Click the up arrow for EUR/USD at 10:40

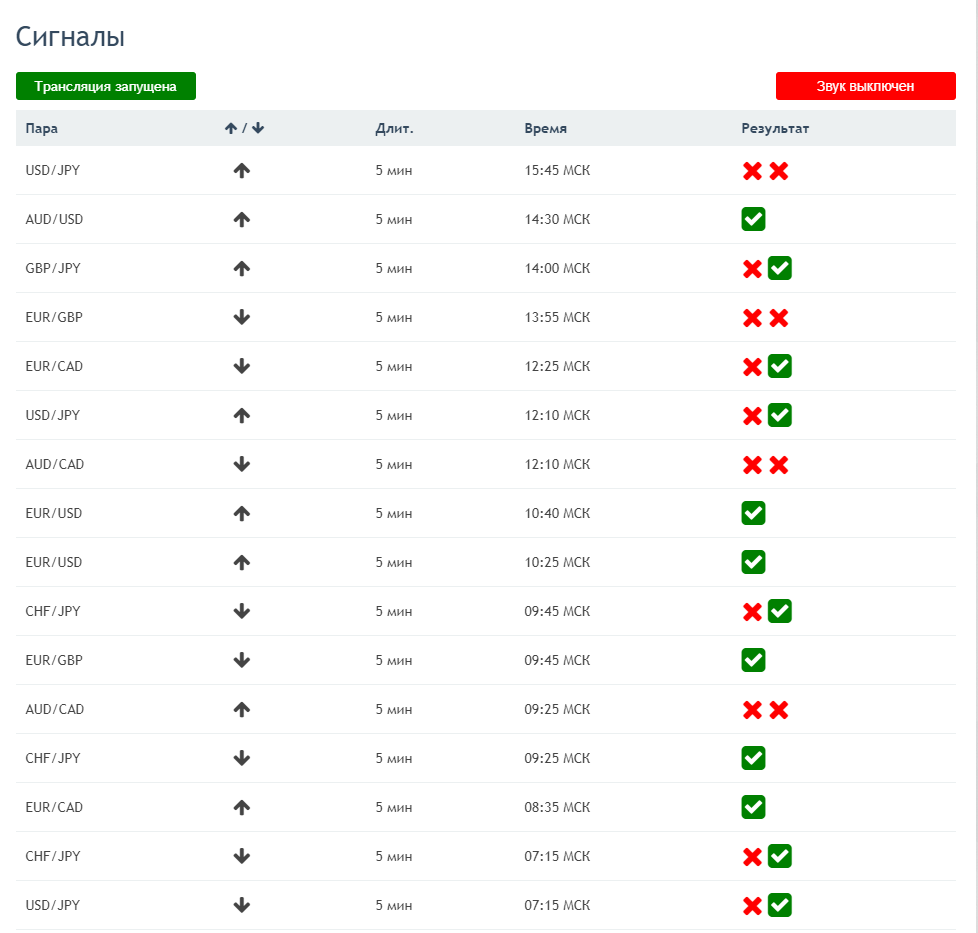[x=242, y=513]
